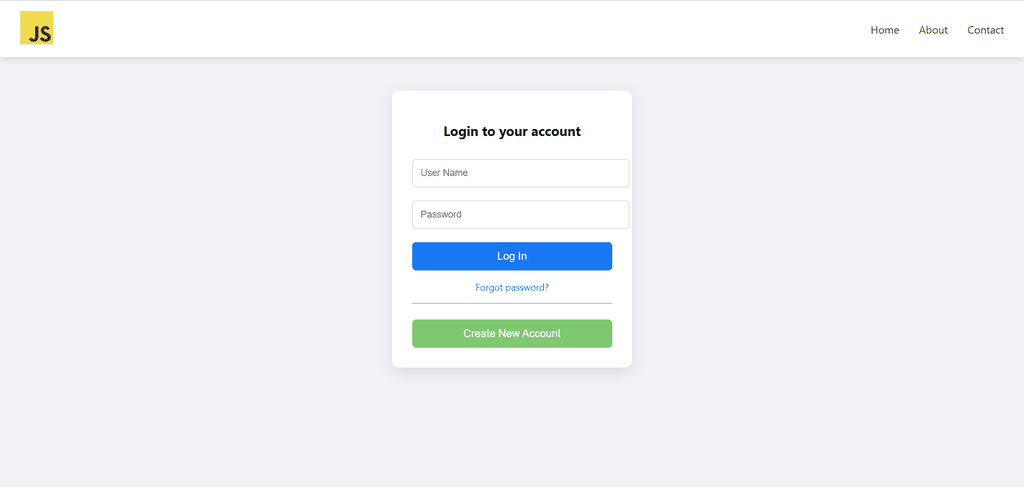Screen dimensions: 1024x487
Task: Start password recovery via Forgot password?
Action: [x=512, y=288]
